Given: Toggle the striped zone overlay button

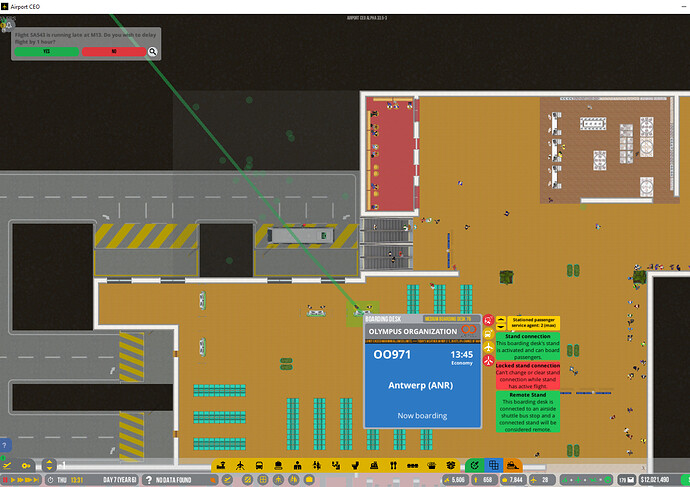Looking at the screenshot, I should pyautogui.click(x=248, y=480).
